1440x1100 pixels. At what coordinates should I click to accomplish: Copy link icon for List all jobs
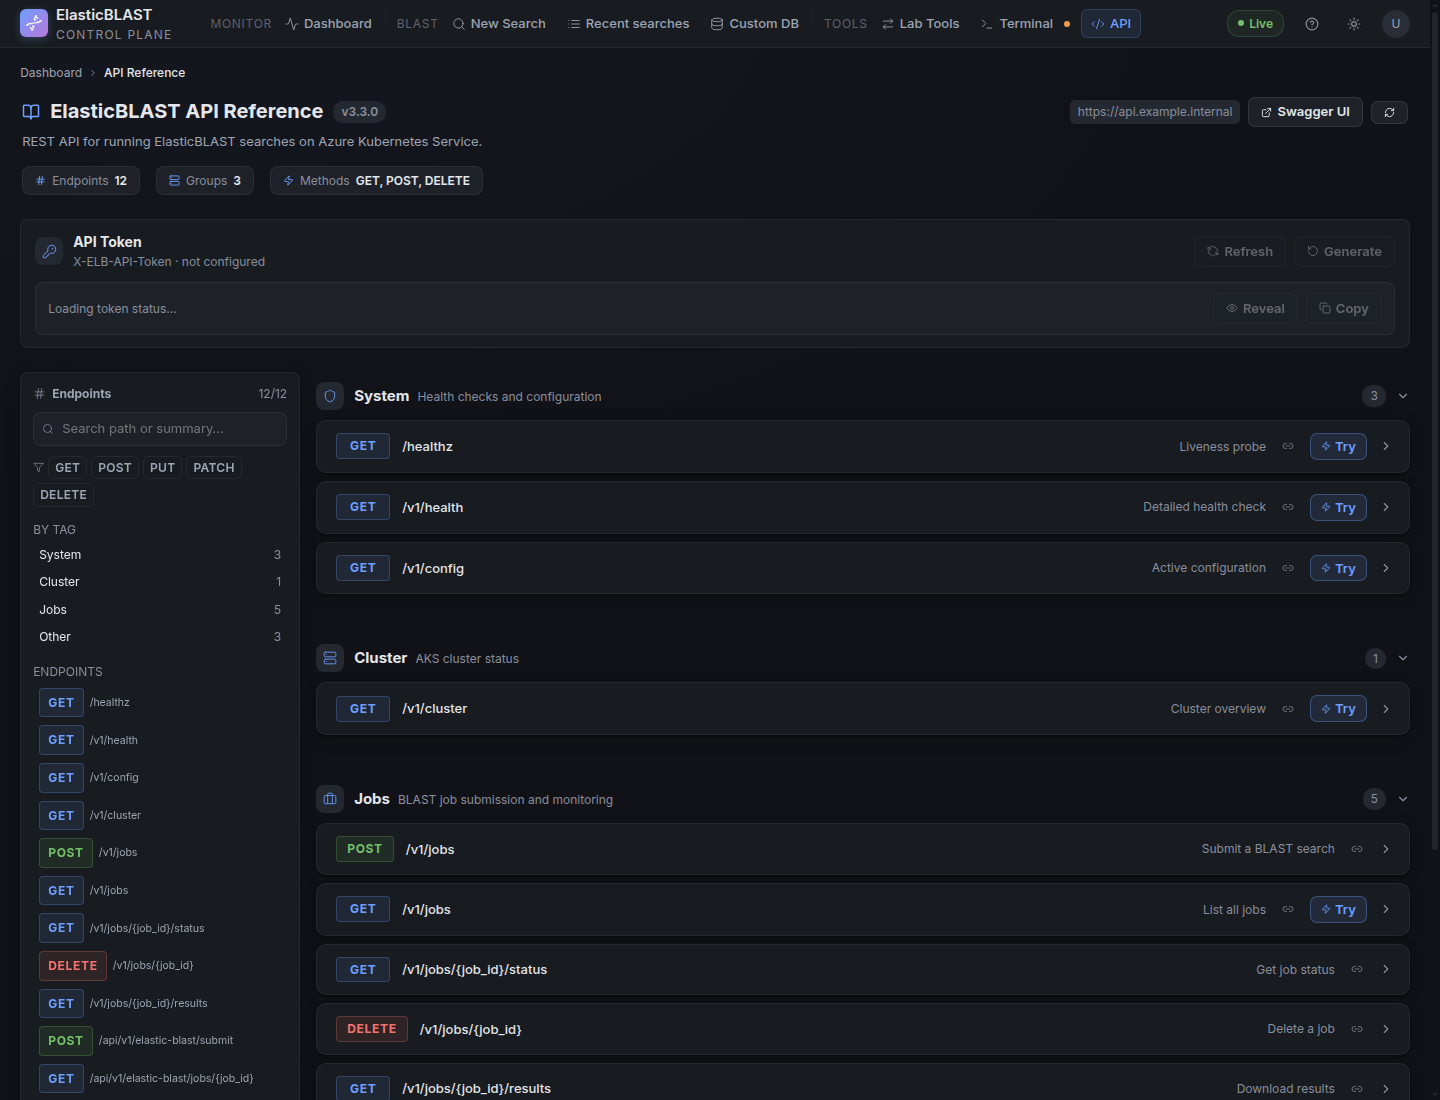(x=1288, y=910)
